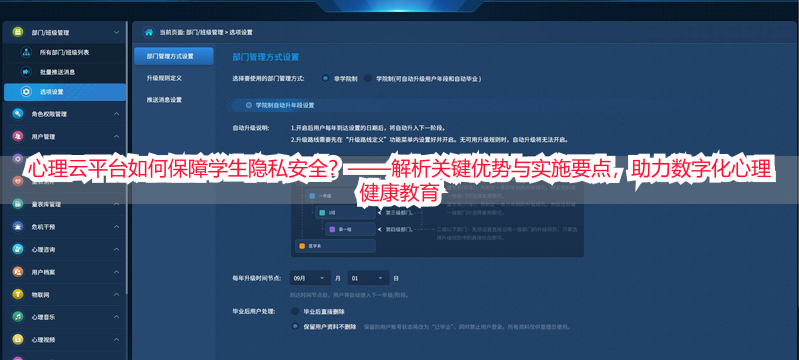Open the 01 day dropdown

pos(368,278)
